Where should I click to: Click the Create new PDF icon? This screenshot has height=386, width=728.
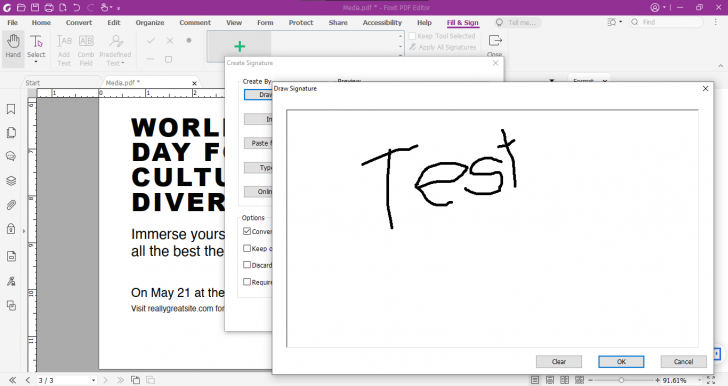(63, 7)
